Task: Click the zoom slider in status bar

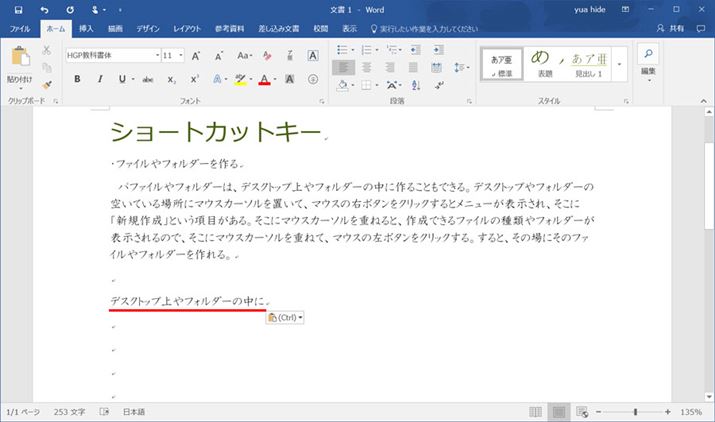Action: pos(635,412)
